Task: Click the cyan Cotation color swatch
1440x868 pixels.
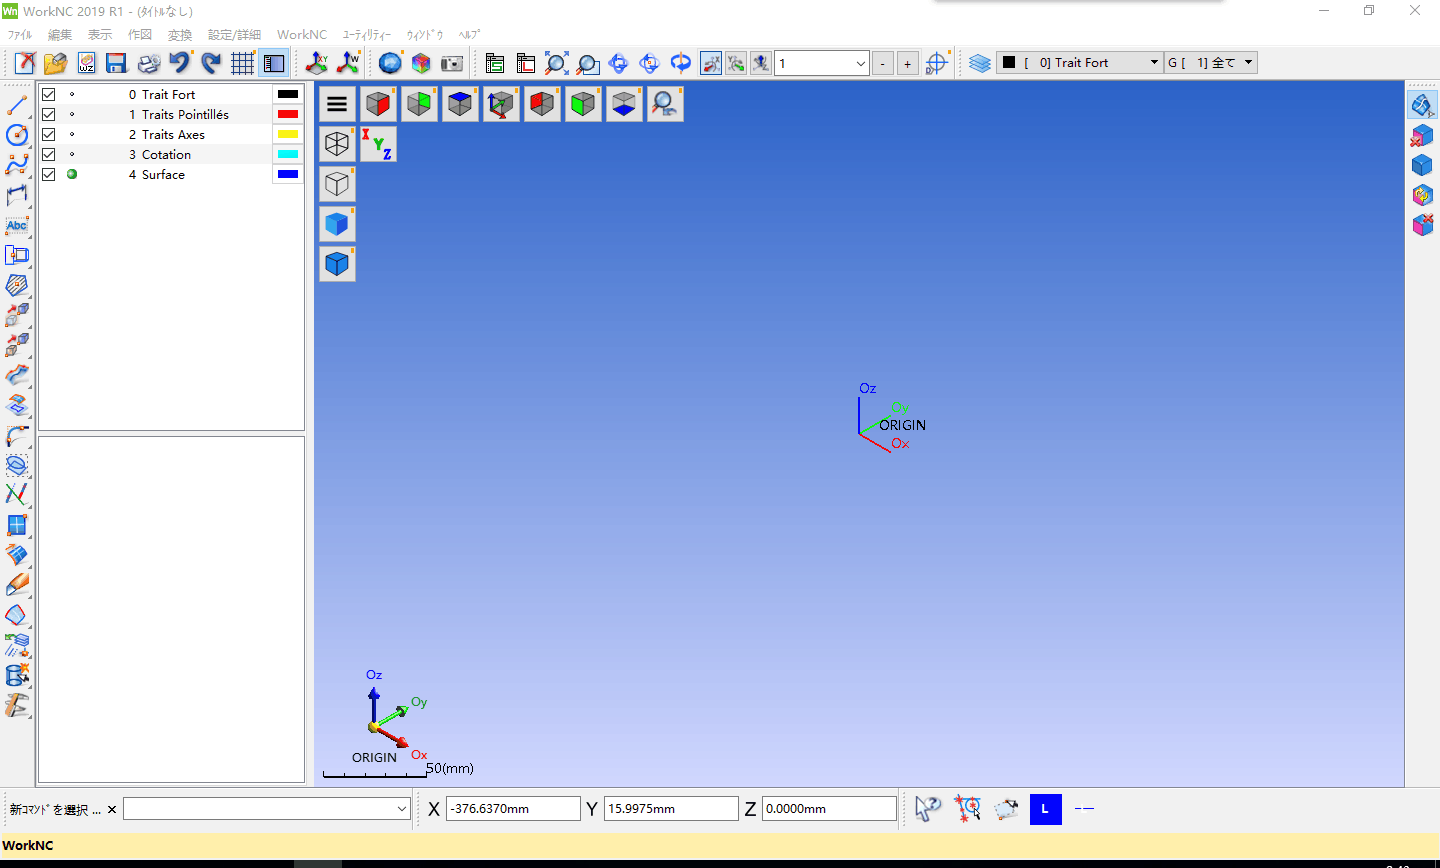Action: point(288,154)
